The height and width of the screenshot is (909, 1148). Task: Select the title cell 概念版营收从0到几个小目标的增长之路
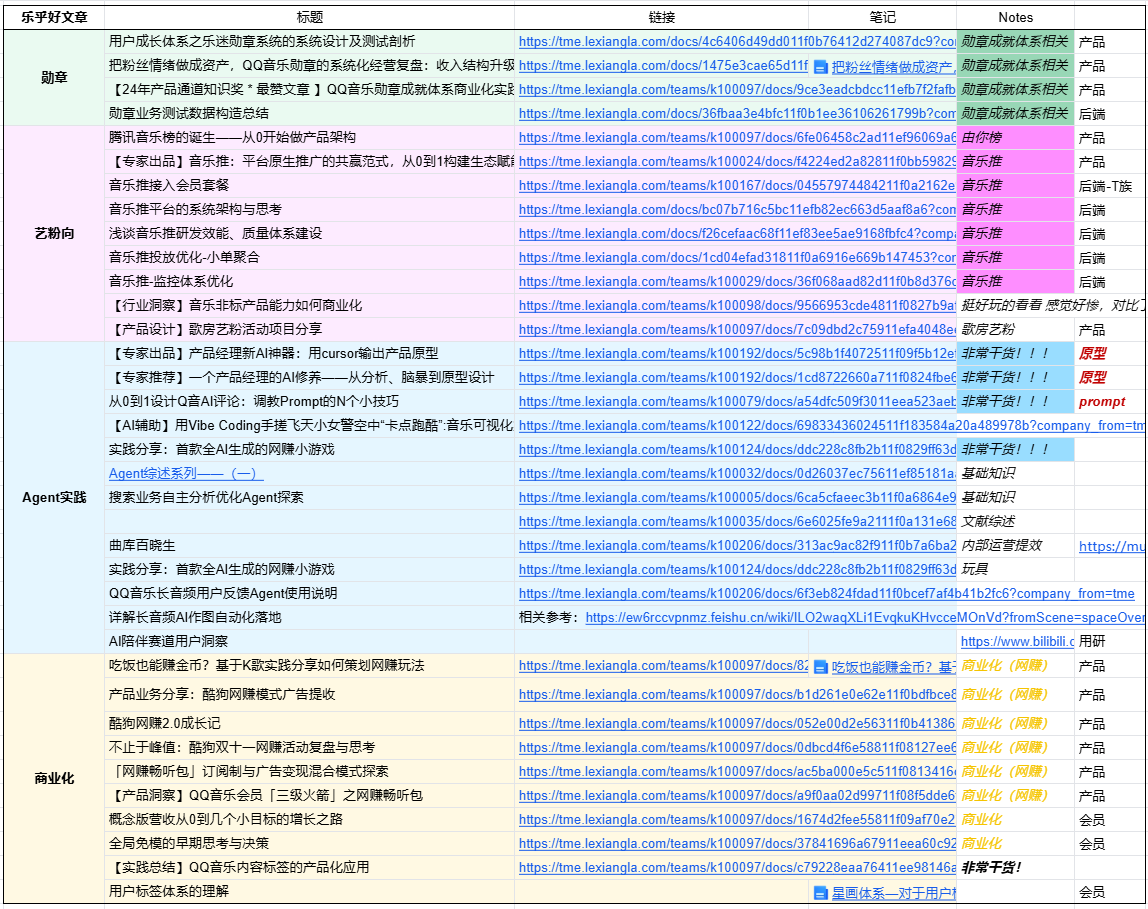[310, 820]
